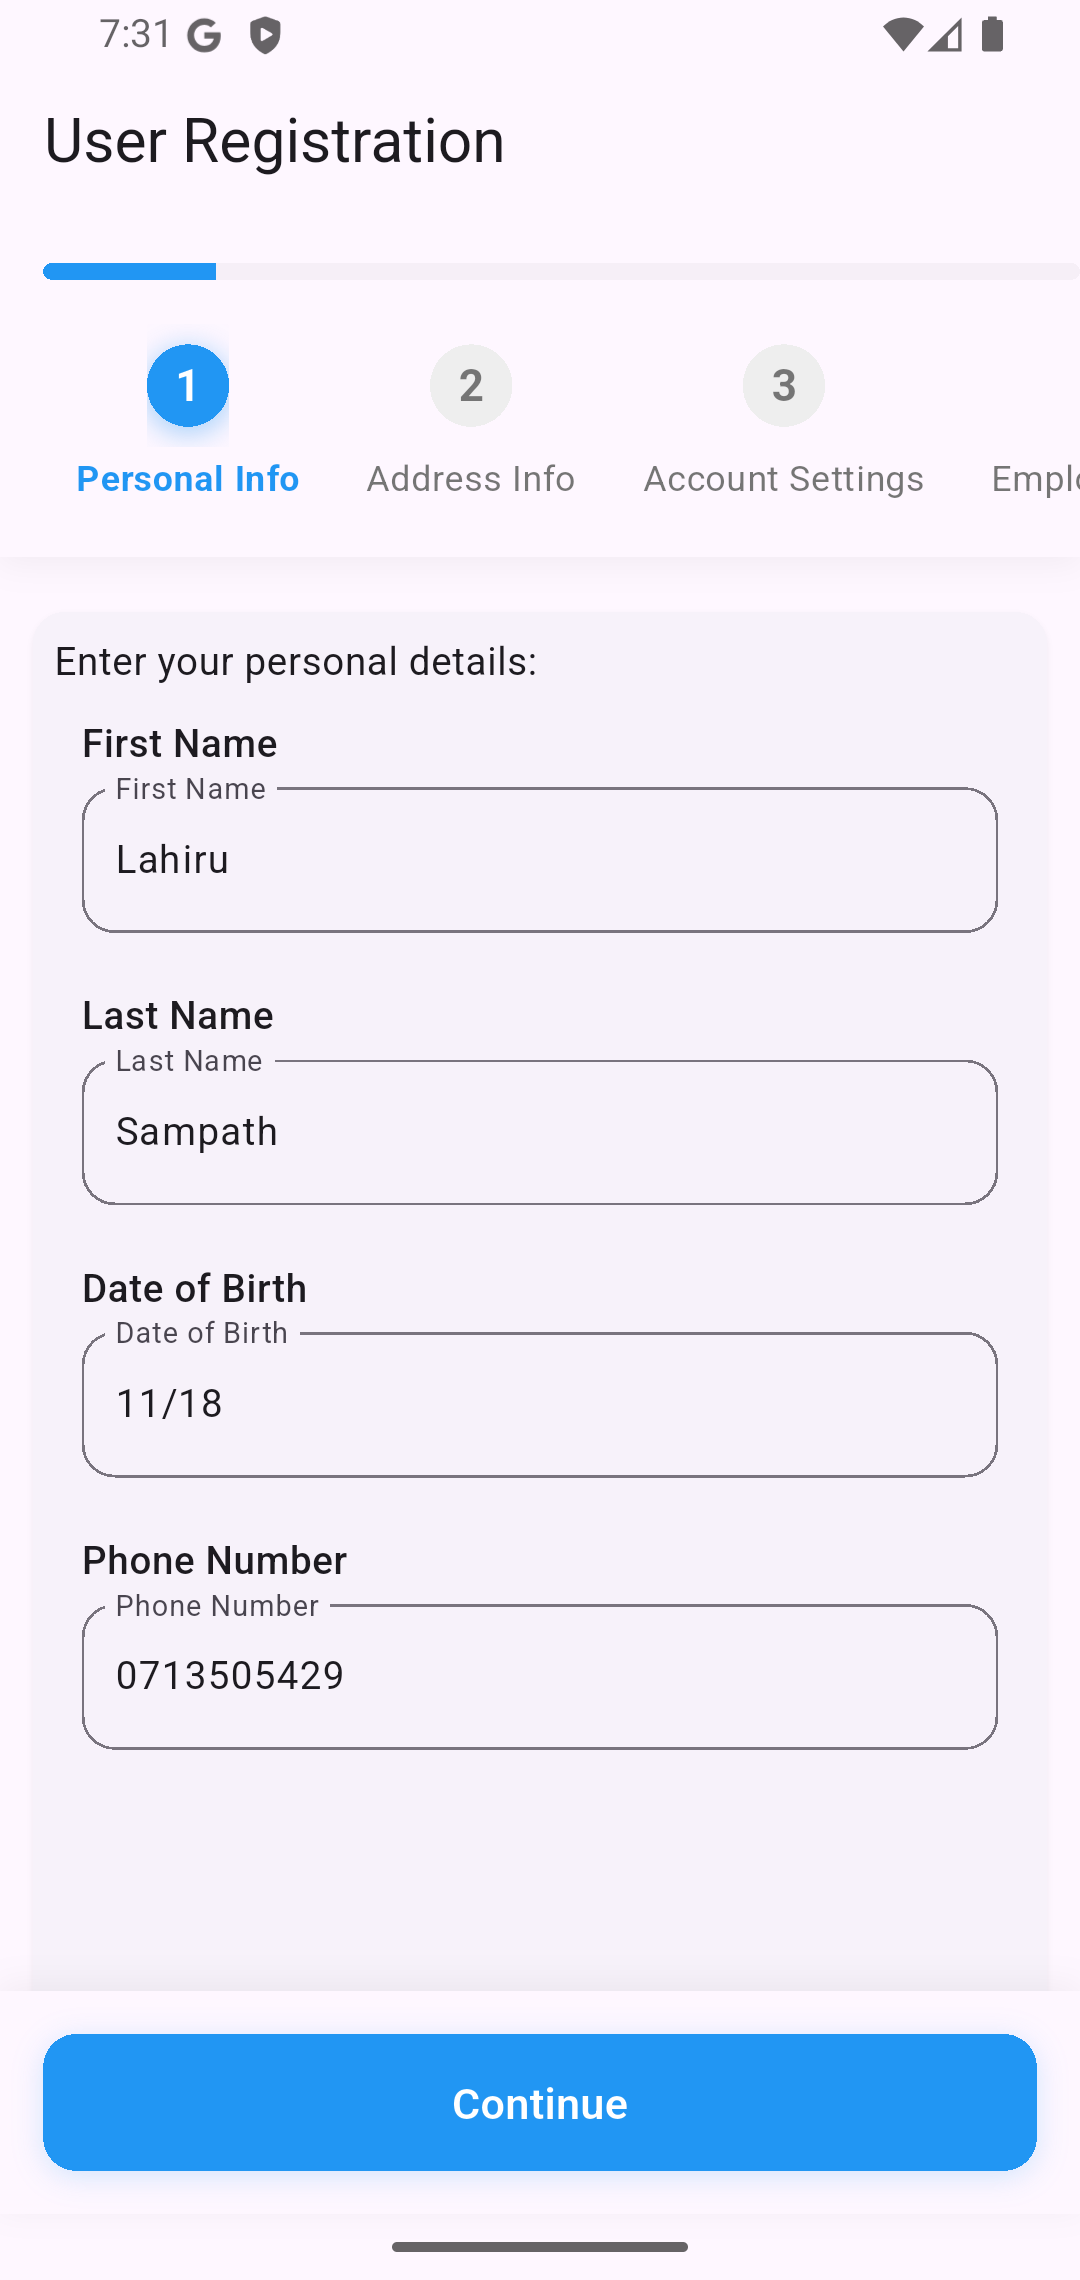Tap the bottom navigation gesture handle
The height and width of the screenshot is (2280, 1080).
tap(540, 2247)
